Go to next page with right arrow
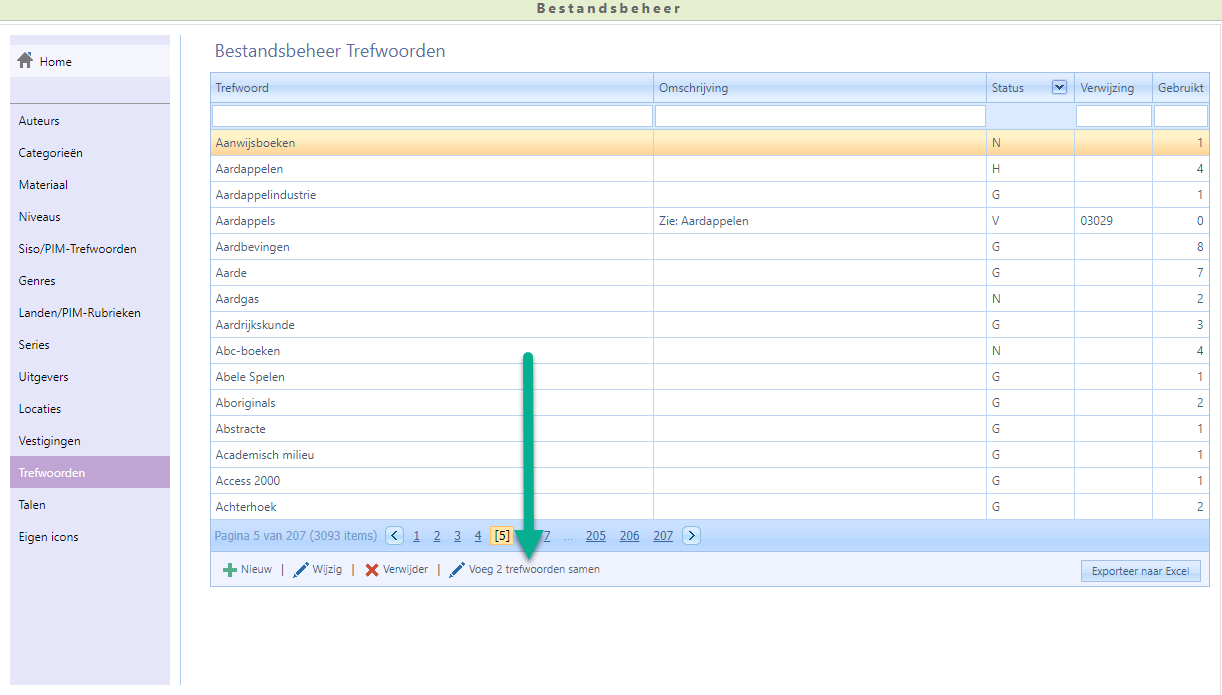1222x695 pixels. [x=691, y=536]
